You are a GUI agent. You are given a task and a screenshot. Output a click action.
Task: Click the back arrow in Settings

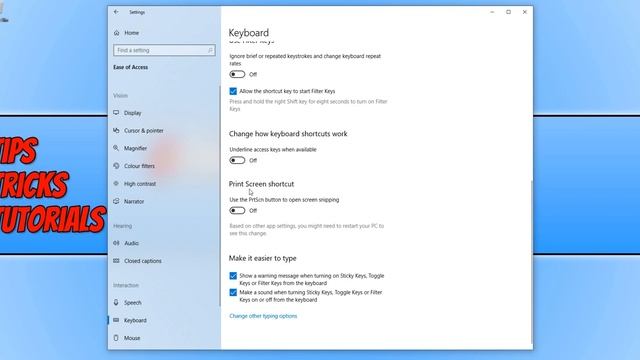click(x=116, y=12)
